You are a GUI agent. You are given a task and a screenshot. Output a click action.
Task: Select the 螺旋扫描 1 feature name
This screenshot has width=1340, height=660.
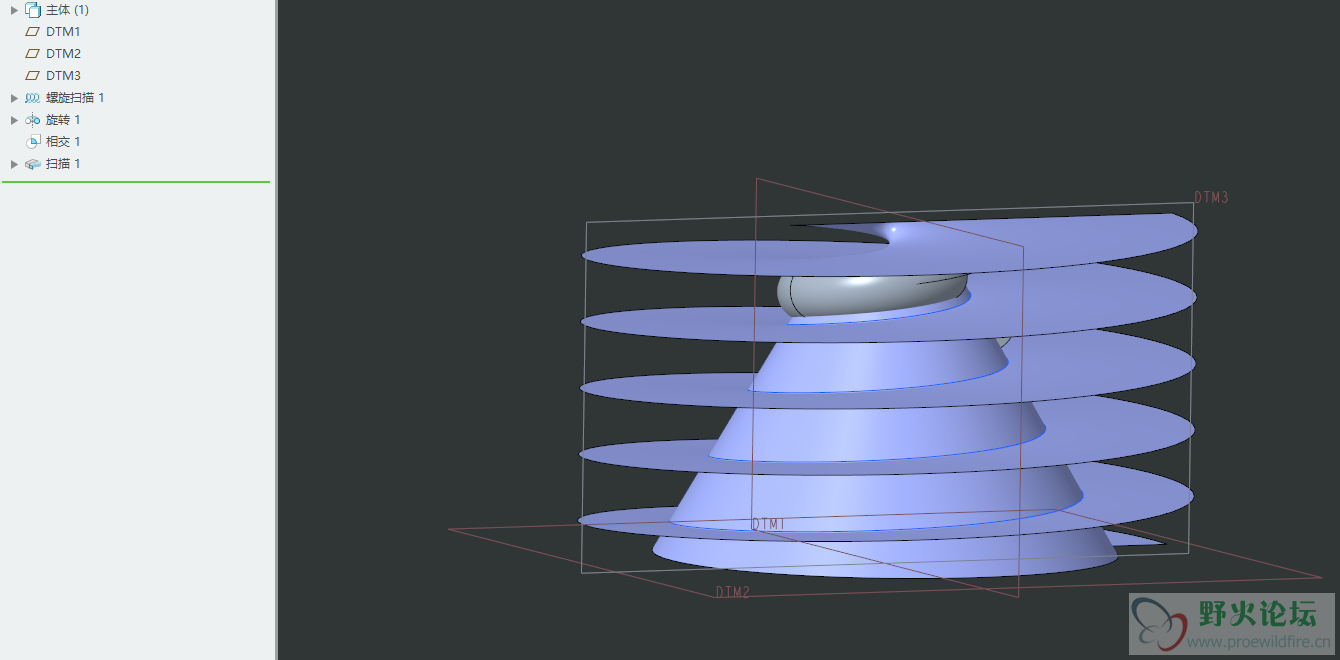click(x=75, y=98)
